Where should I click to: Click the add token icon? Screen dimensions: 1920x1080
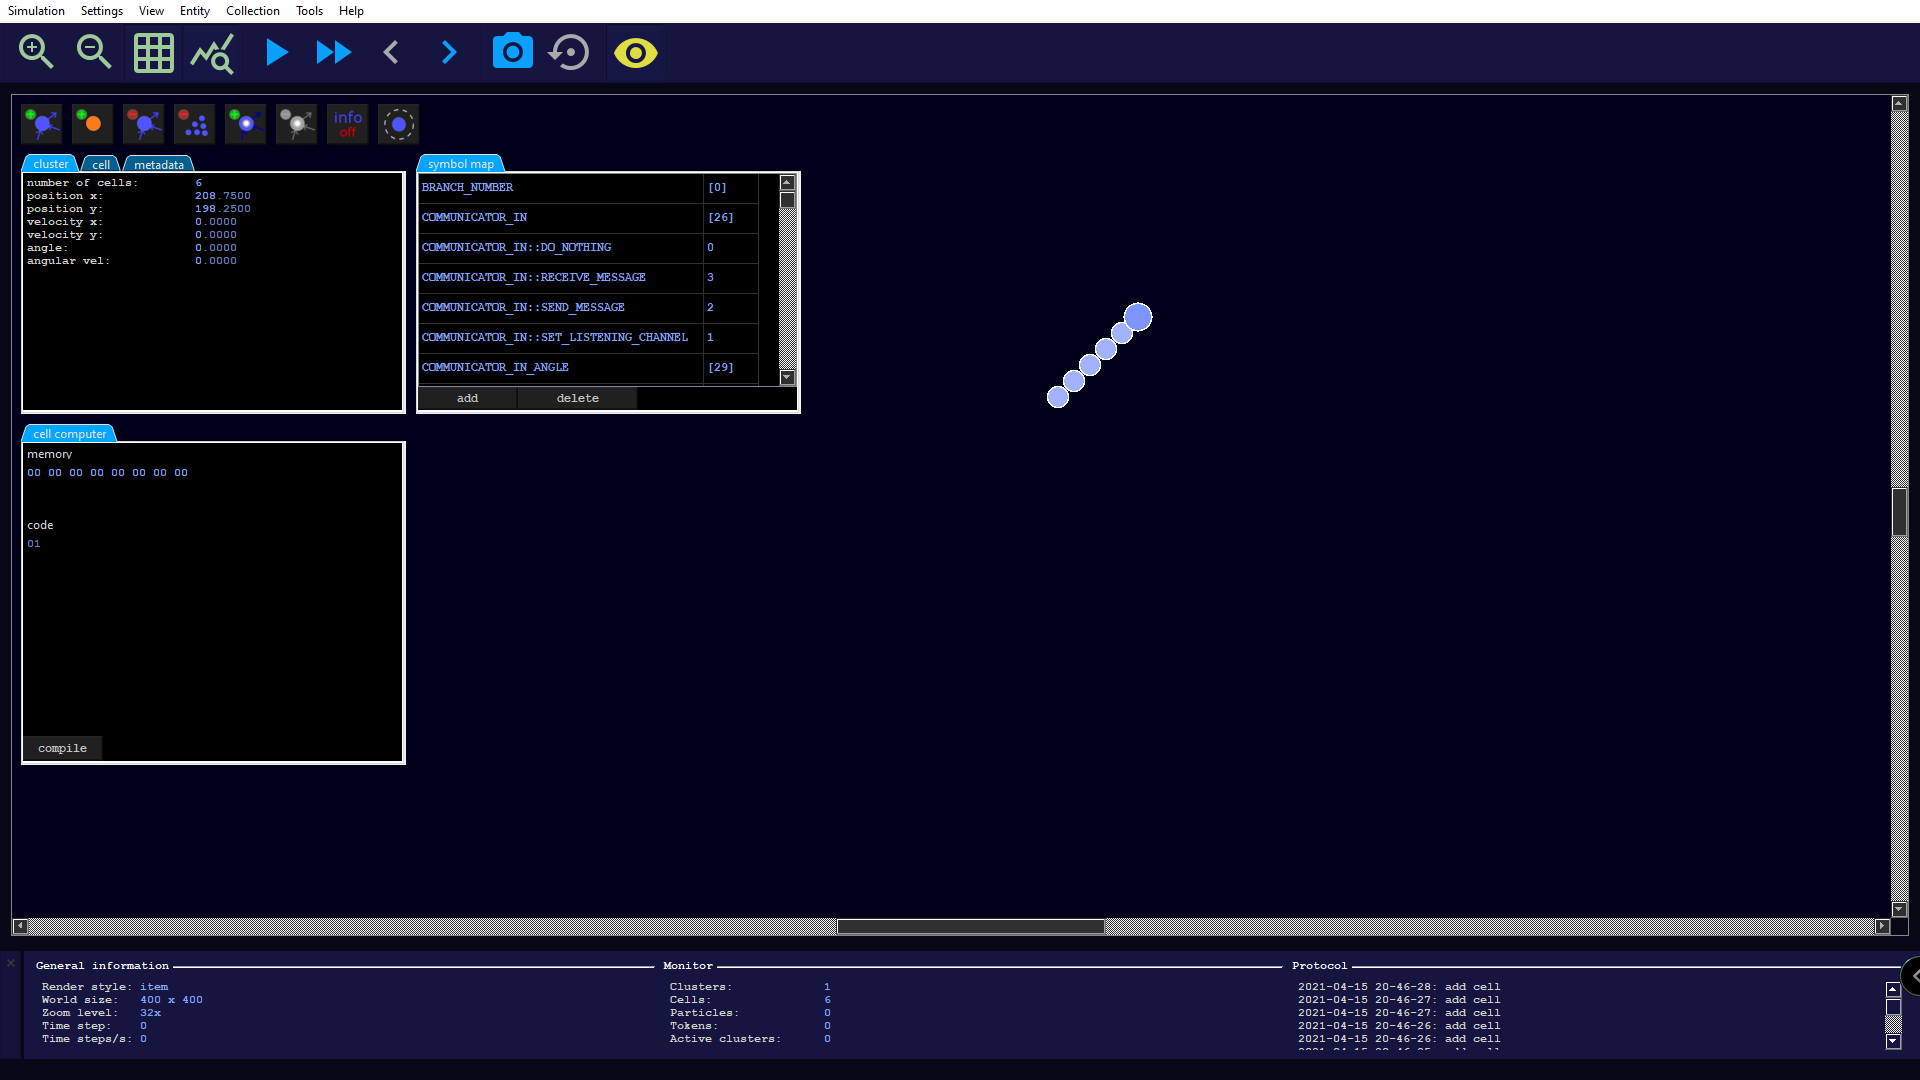245,124
